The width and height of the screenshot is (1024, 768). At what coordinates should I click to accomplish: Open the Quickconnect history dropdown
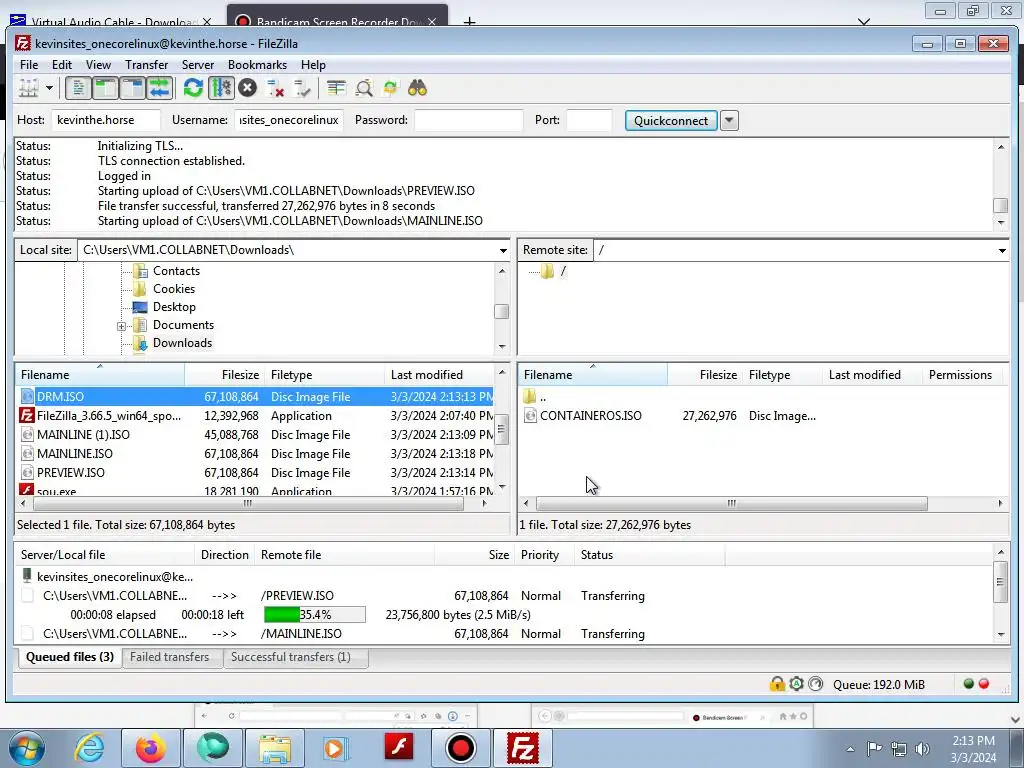[729, 121]
